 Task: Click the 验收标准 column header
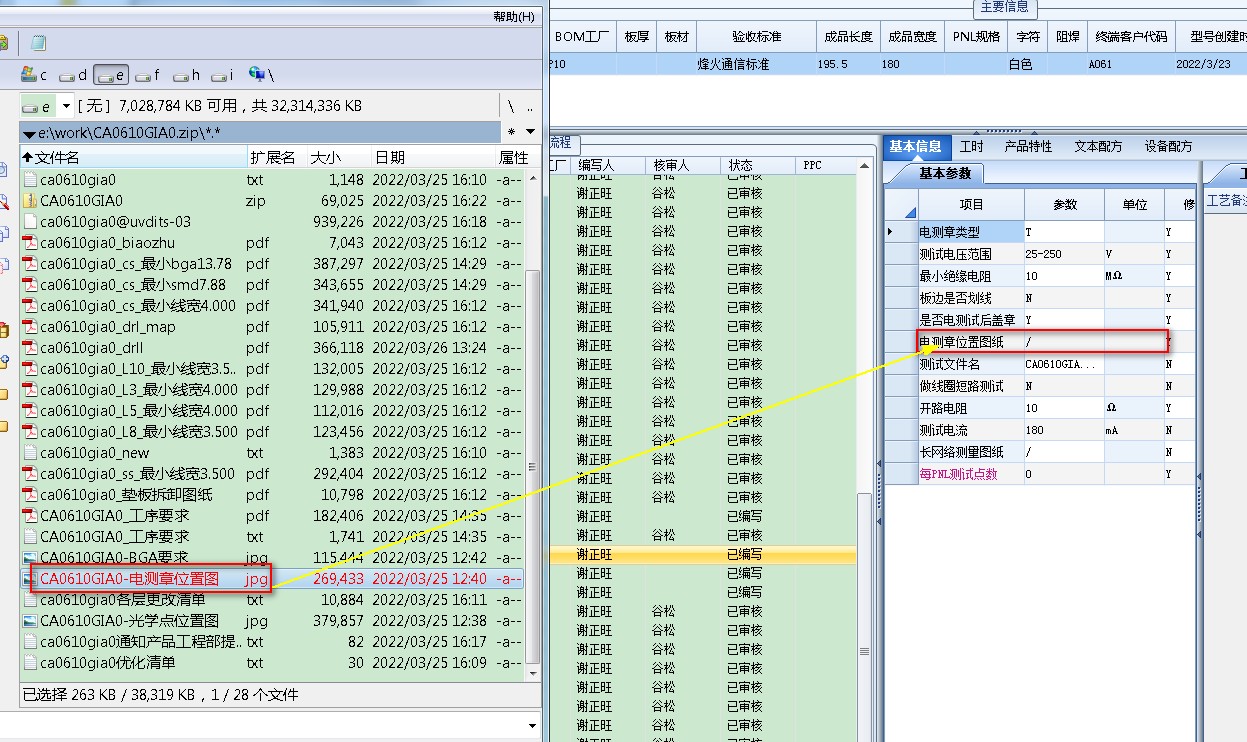[756, 37]
